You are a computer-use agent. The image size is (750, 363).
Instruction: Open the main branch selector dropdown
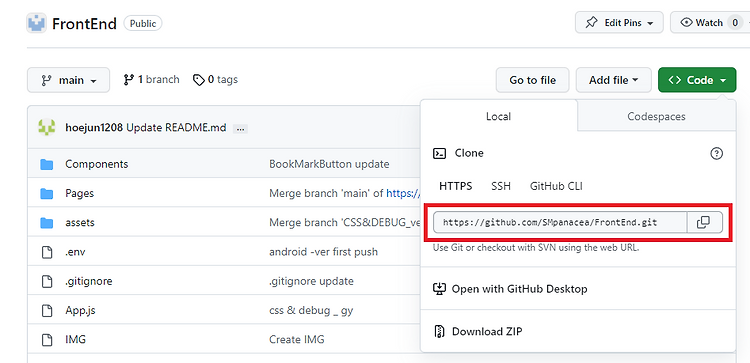click(x=68, y=80)
